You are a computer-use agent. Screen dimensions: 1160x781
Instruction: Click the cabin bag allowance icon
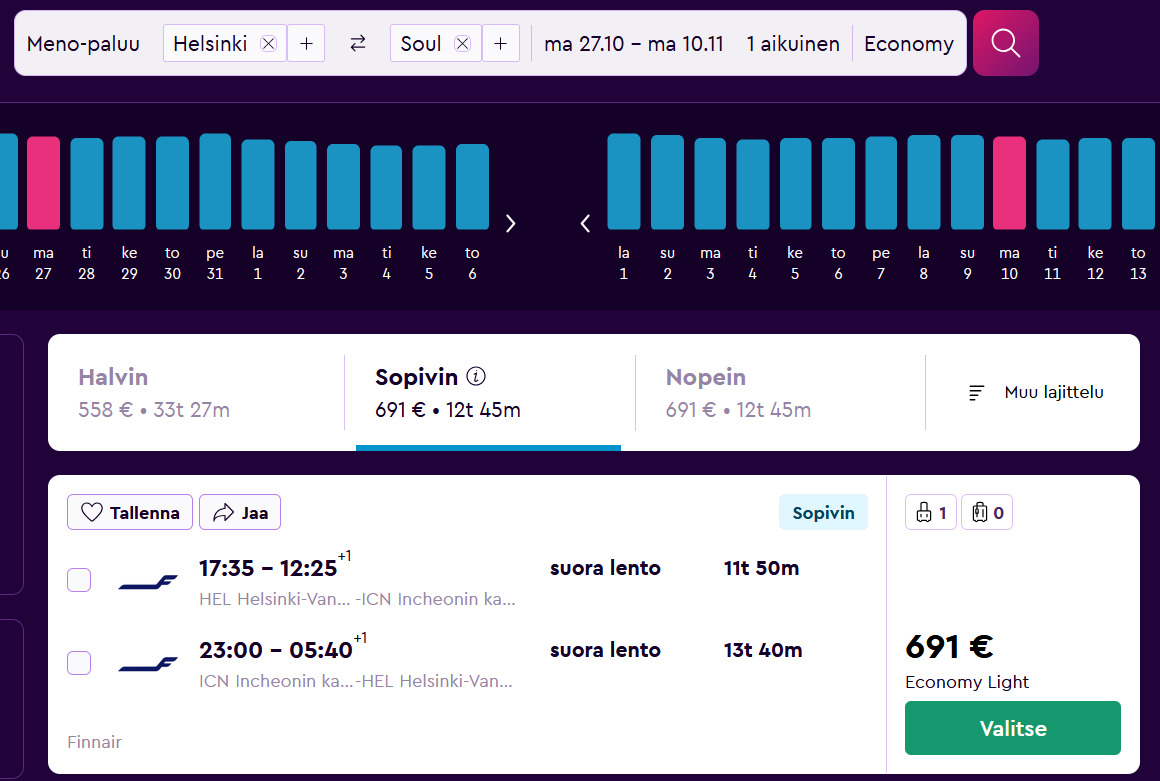point(930,513)
